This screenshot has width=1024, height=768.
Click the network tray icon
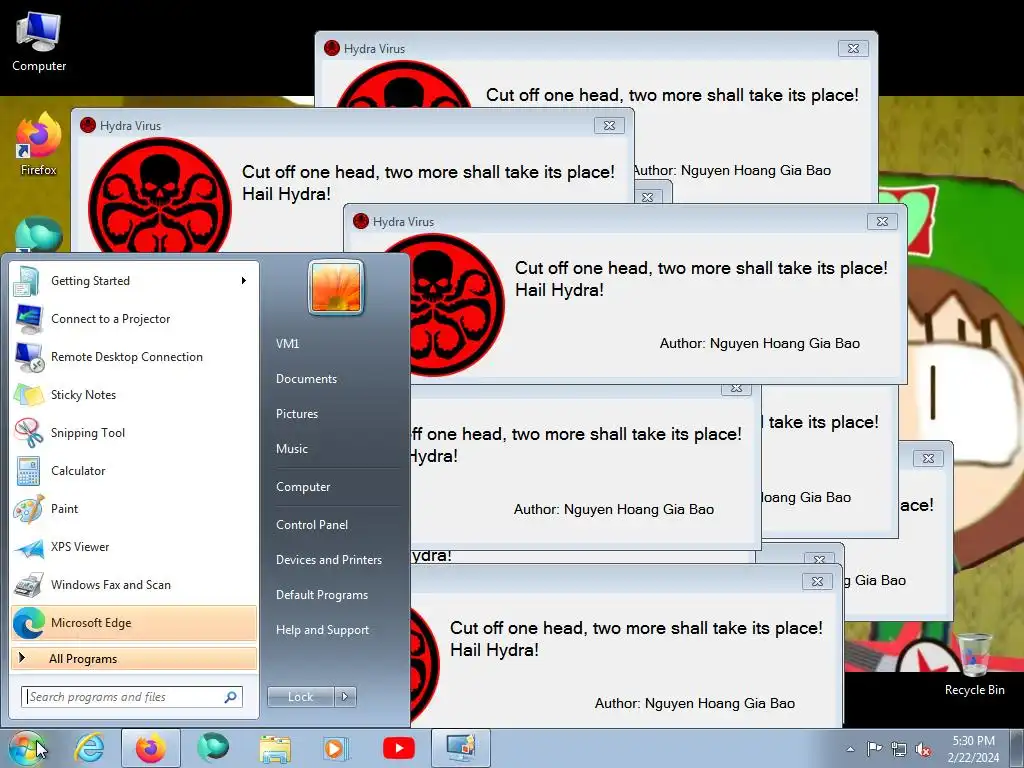tap(899, 749)
